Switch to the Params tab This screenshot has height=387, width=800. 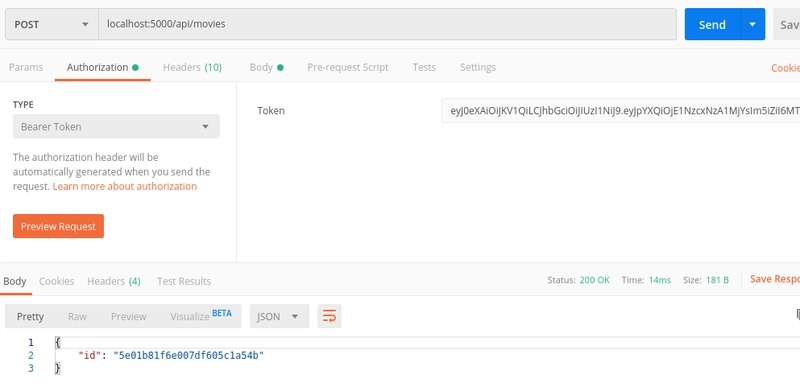click(26, 67)
